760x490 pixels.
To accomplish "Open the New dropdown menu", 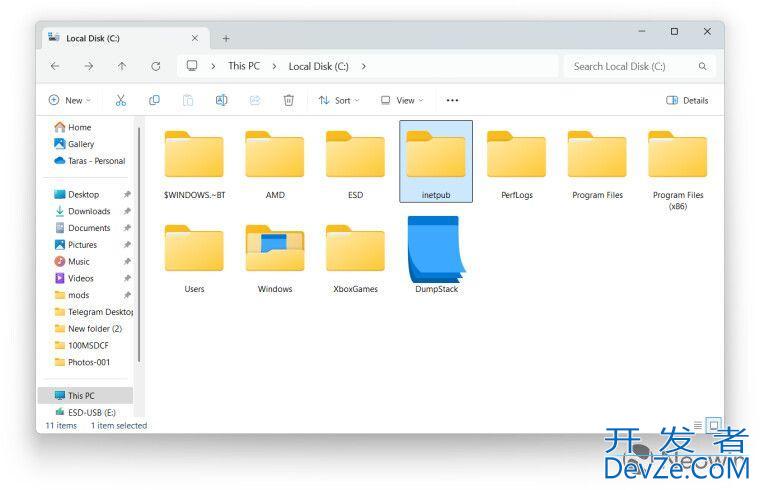I will point(69,100).
